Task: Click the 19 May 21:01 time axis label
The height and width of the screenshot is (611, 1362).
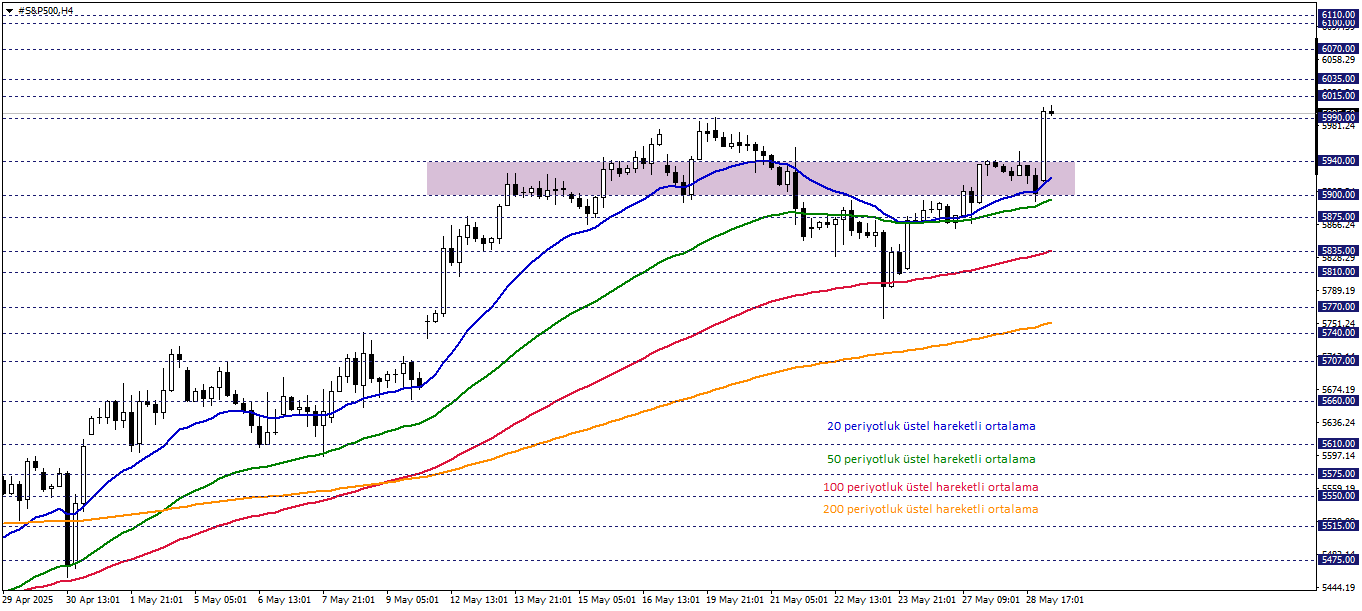Action: click(733, 601)
